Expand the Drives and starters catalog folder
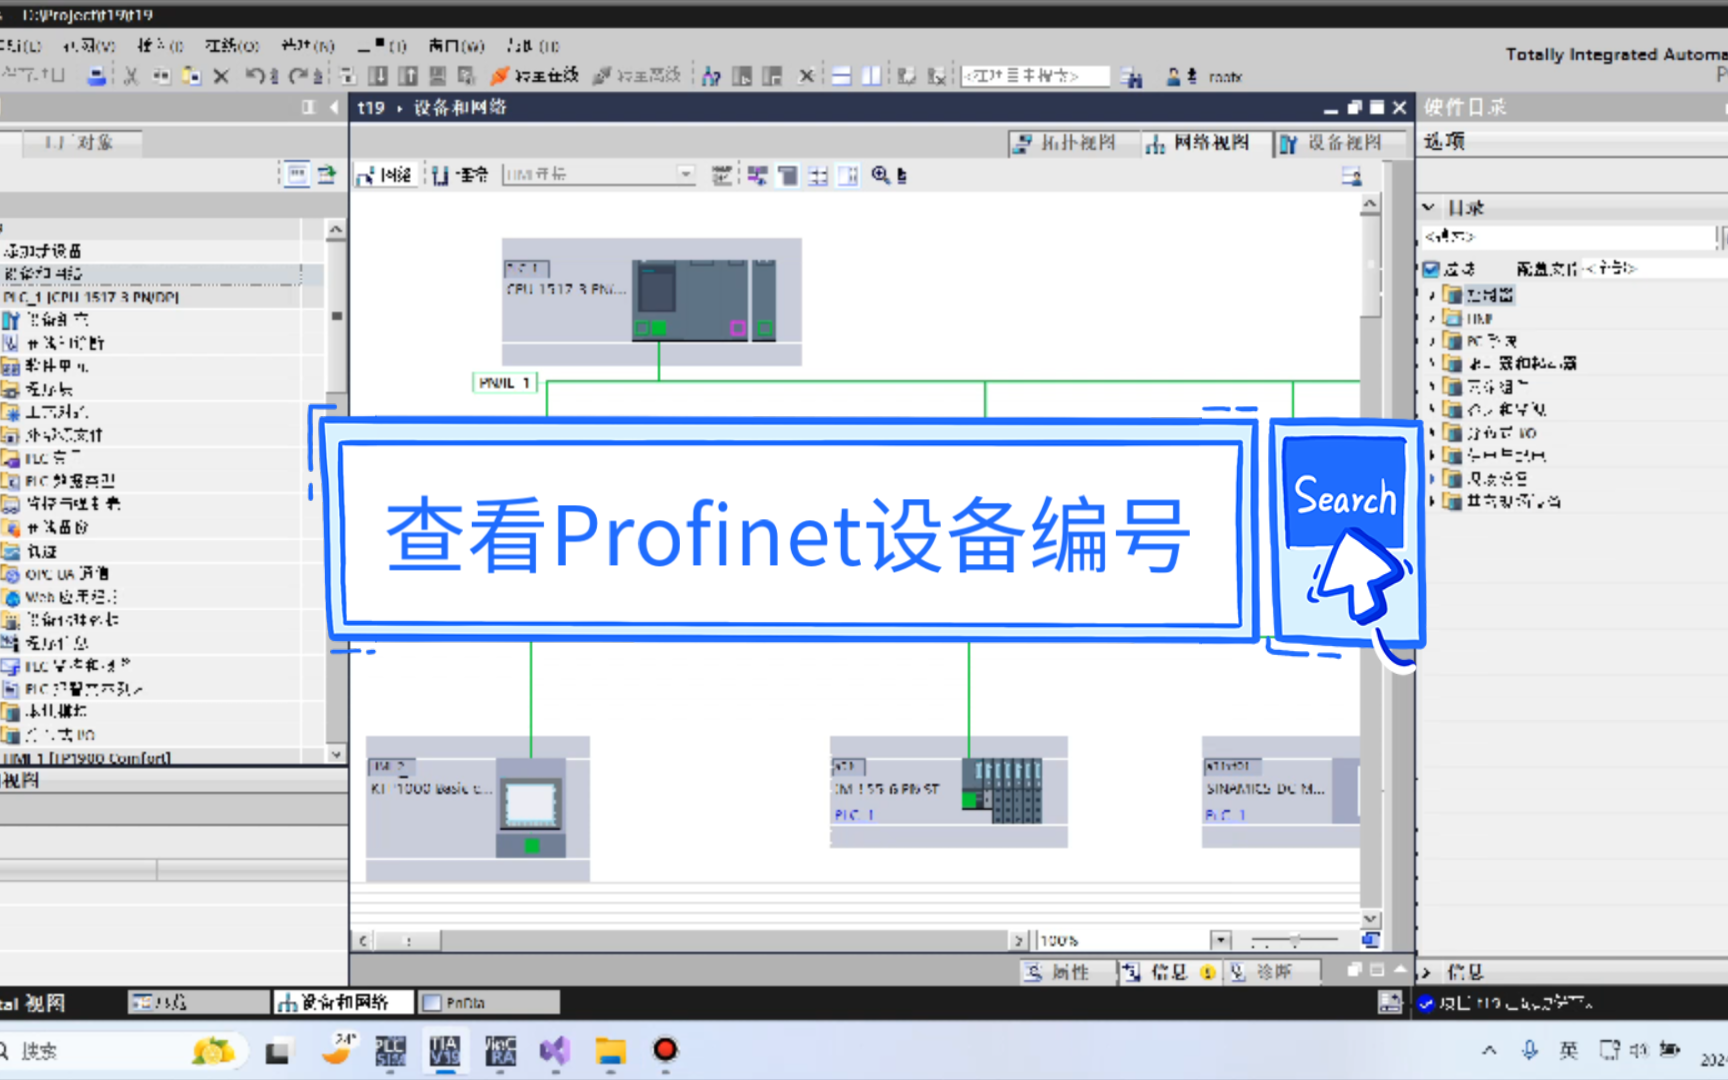Viewport: 1728px width, 1080px height. click(1432, 364)
